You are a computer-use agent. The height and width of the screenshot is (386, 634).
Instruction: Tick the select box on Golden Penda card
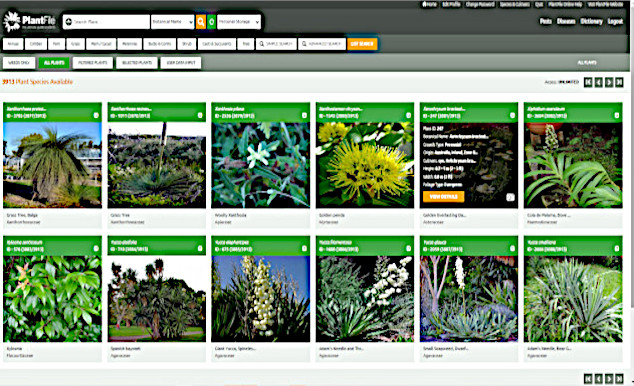click(x=408, y=115)
